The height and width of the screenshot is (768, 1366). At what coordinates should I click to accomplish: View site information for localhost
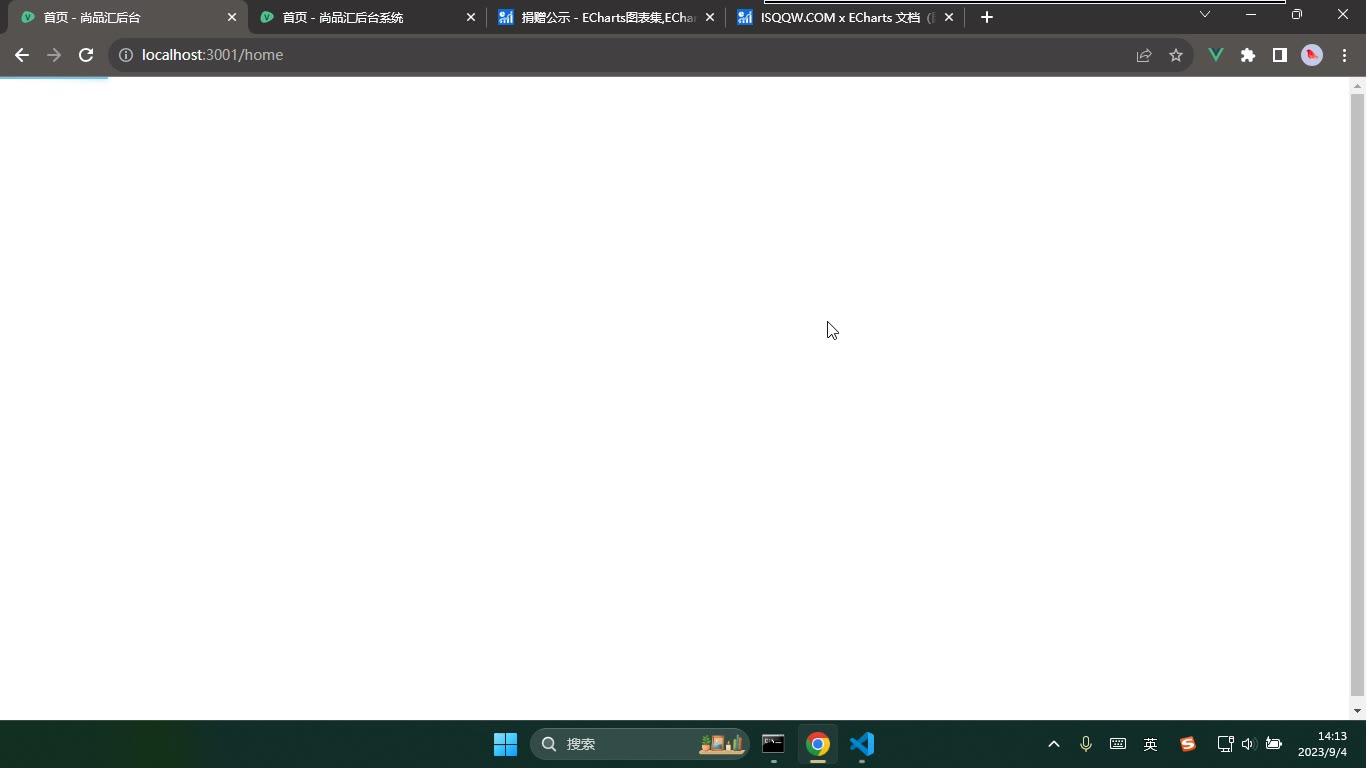pos(126,55)
